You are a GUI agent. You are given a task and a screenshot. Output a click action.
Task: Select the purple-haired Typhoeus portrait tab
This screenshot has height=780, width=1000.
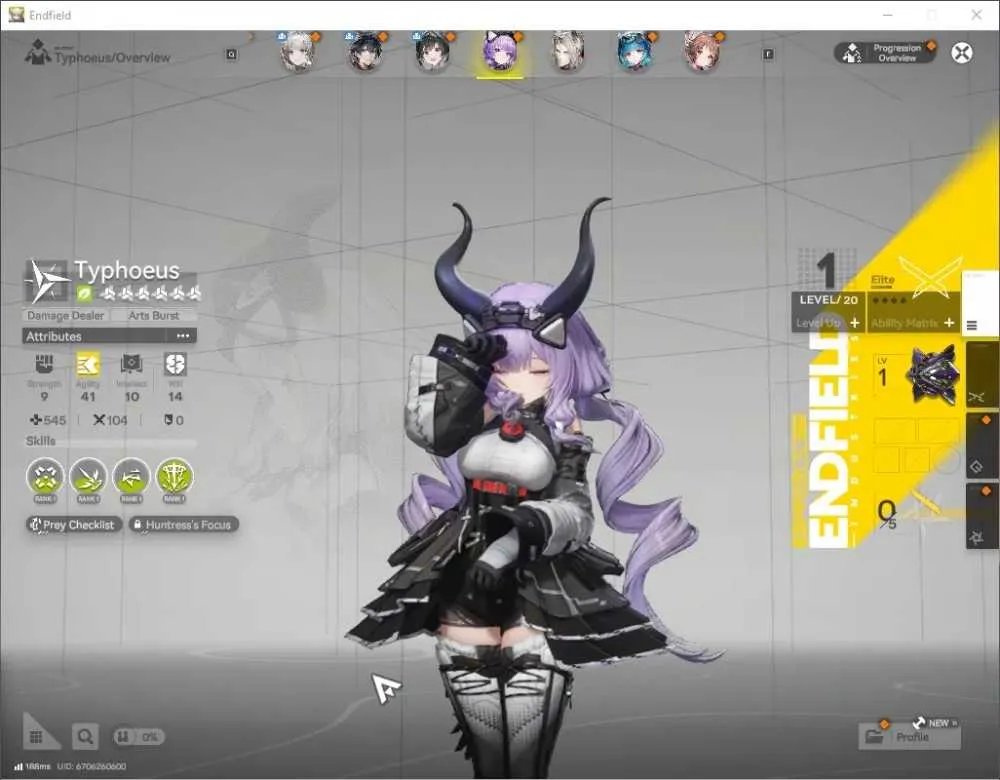click(500, 51)
